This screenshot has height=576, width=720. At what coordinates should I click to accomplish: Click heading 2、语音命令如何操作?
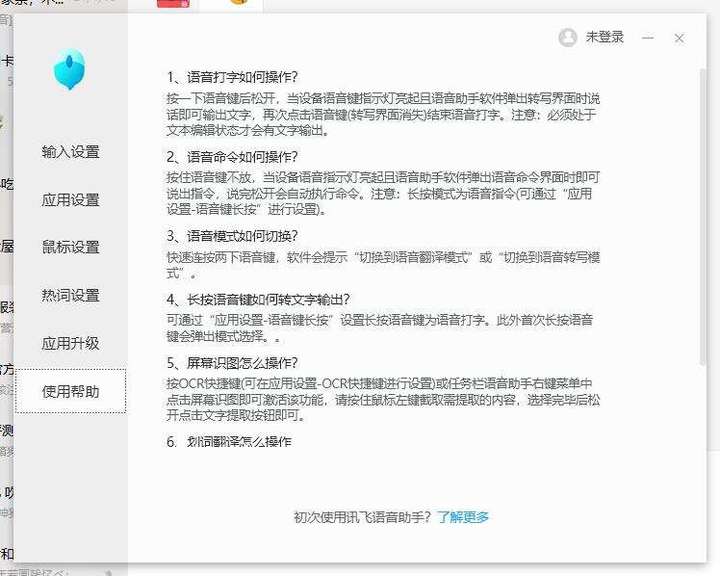point(232,157)
